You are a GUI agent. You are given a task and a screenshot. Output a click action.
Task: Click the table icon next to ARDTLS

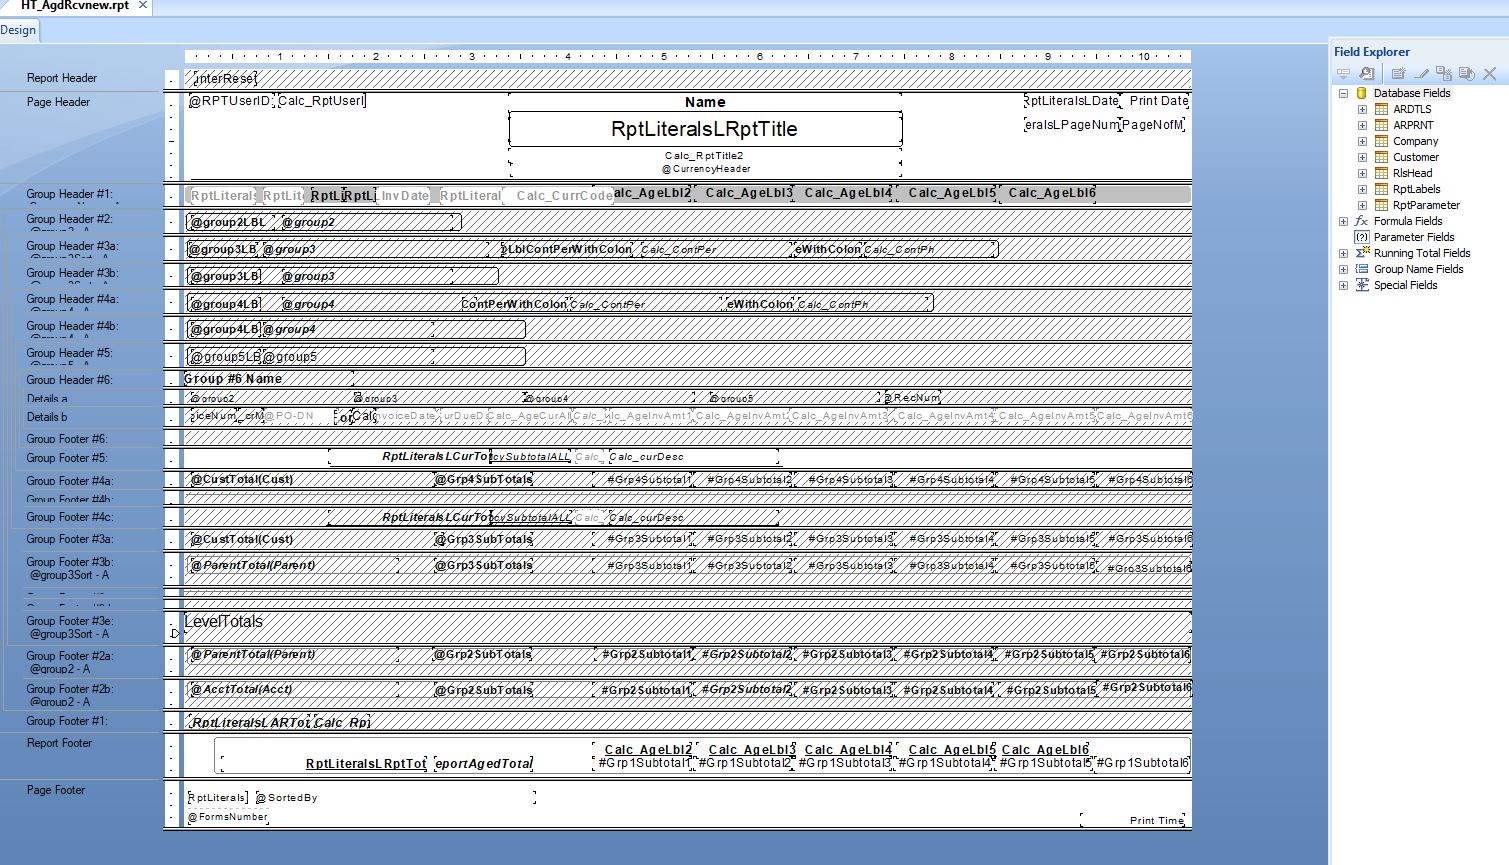(1381, 109)
